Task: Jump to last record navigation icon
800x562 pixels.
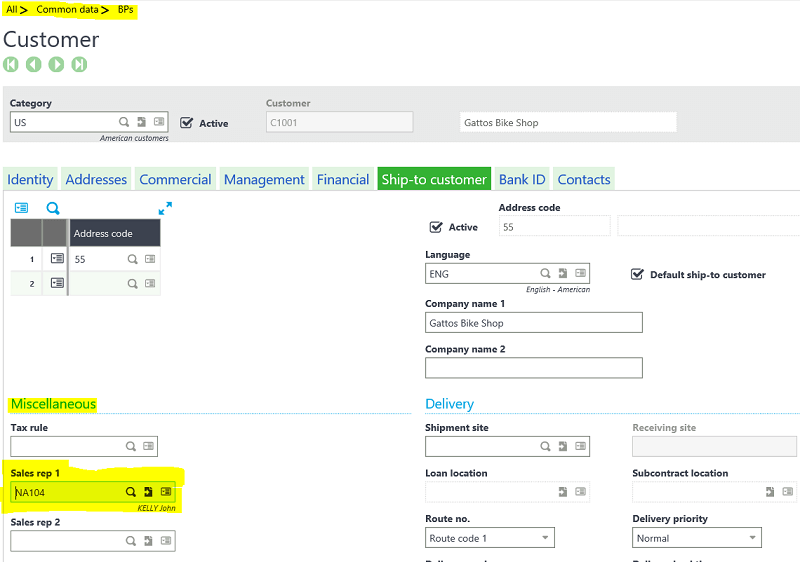Action: (79, 64)
